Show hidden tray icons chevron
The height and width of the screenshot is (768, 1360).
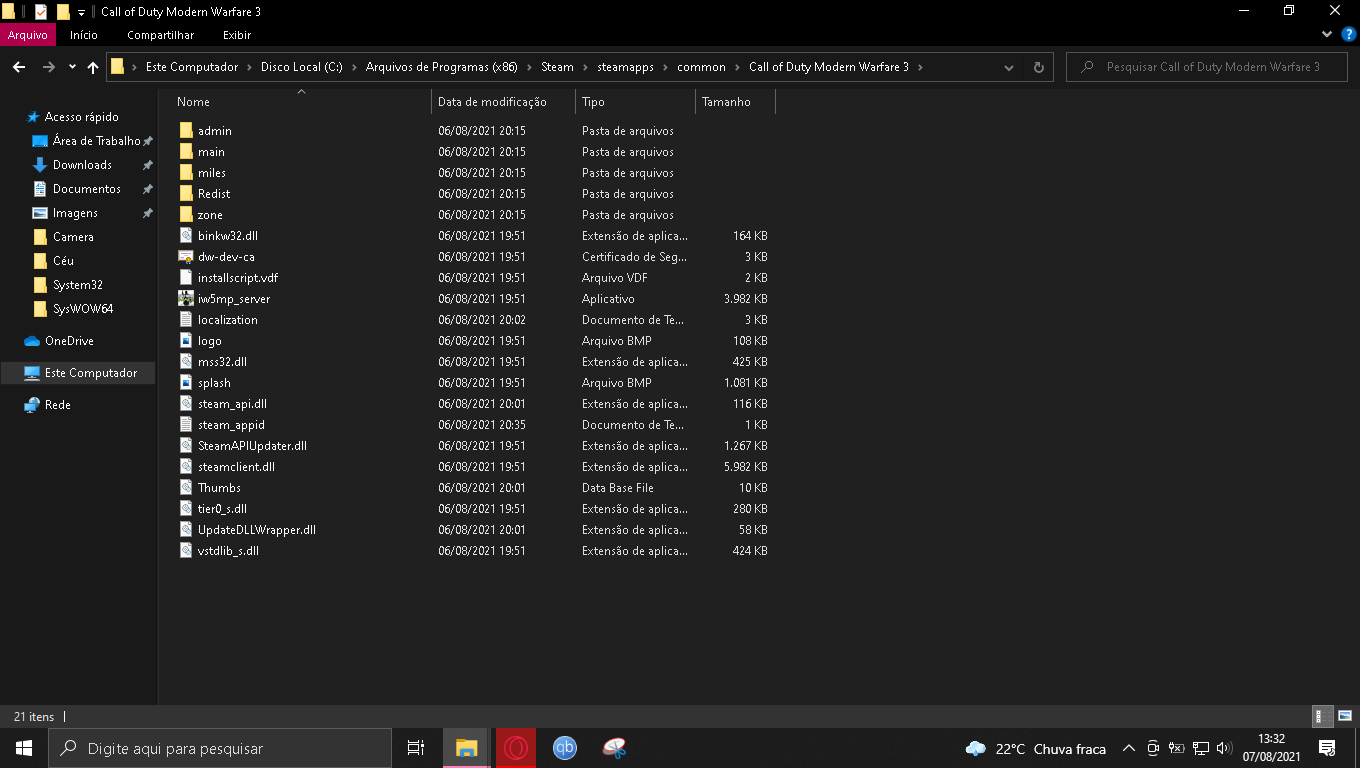tap(1129, 748)
